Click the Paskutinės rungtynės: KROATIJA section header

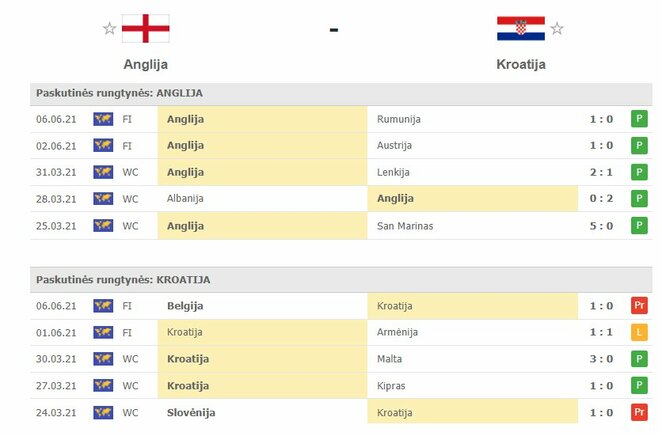[341, 280]
